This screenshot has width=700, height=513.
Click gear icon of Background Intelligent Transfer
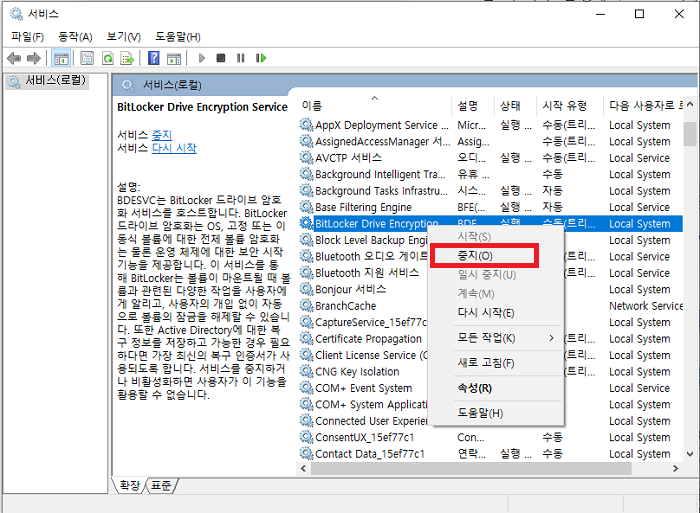pyautogui.click(x=306, y=174)
